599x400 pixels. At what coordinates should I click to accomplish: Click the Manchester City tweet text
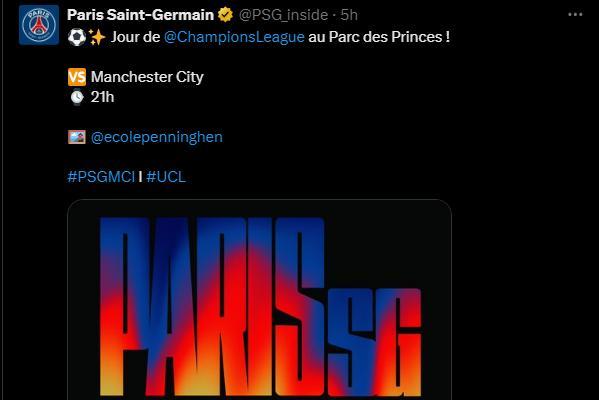[147, 77]
